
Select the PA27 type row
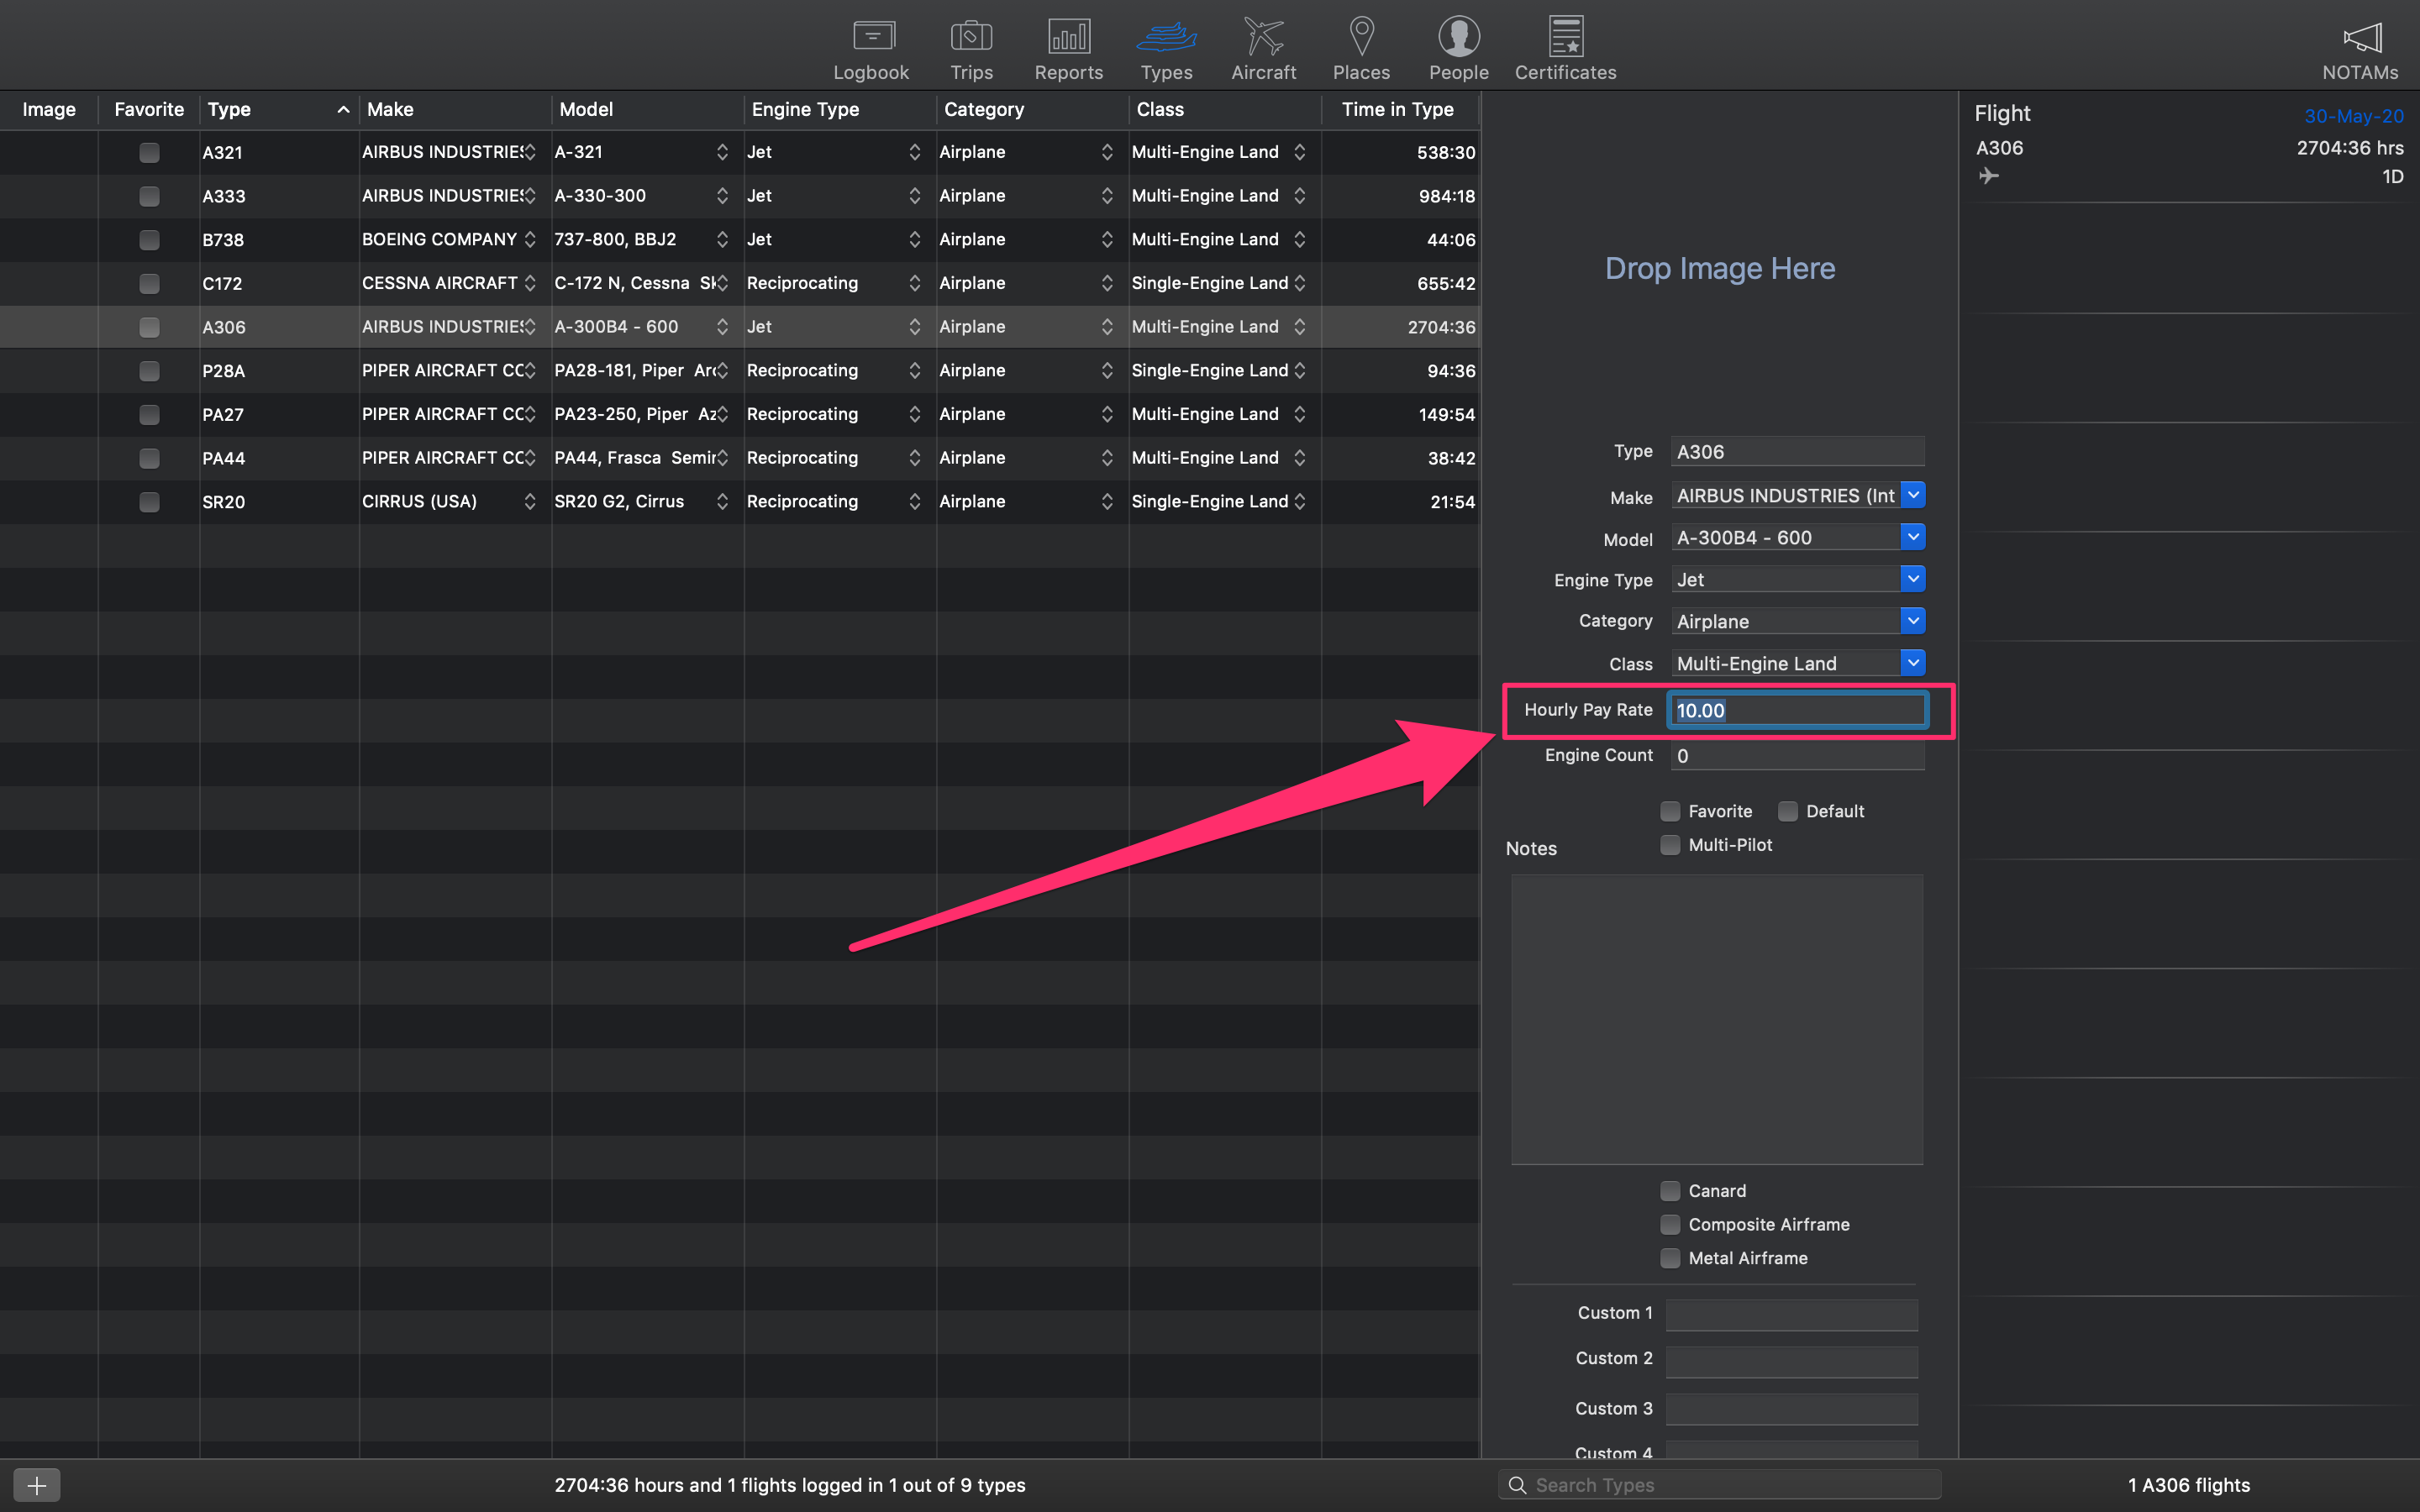pos(740,414)
